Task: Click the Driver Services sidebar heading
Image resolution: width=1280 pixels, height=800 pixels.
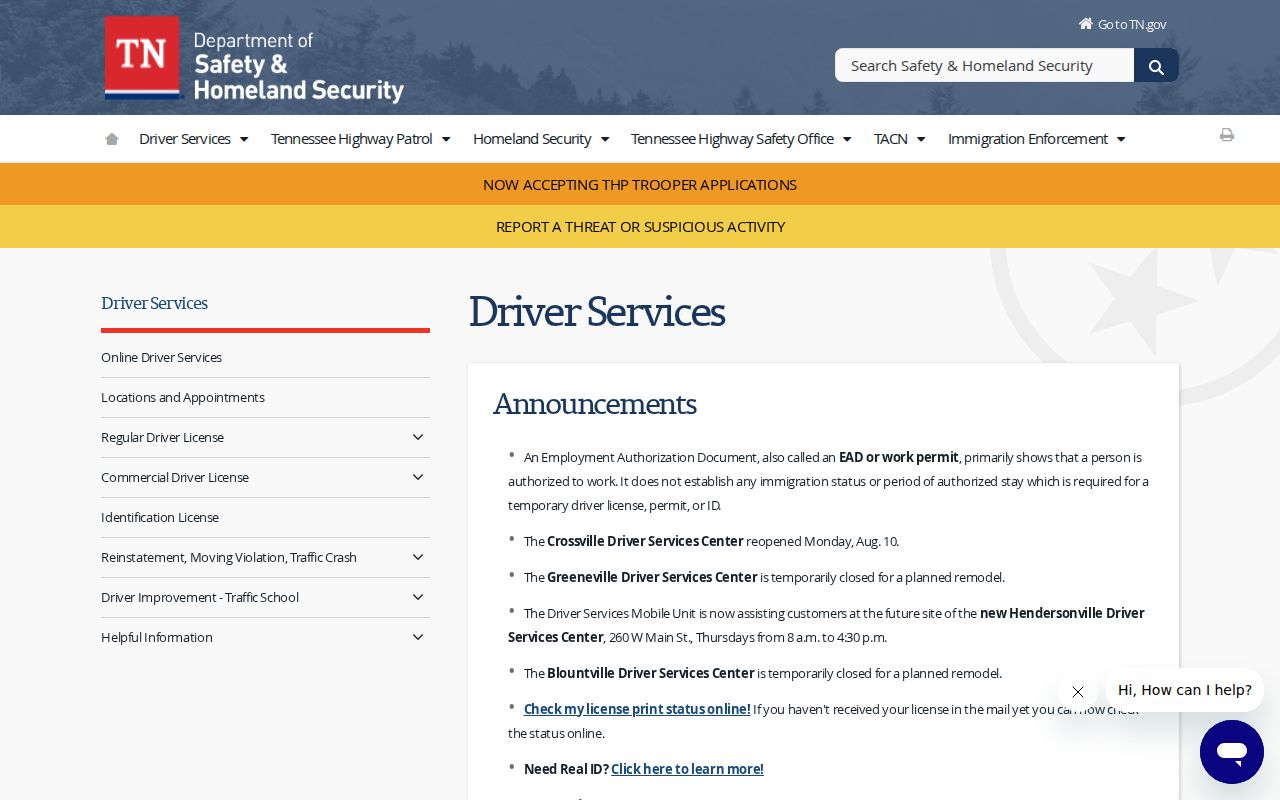Action: click(x=154, y=303)
